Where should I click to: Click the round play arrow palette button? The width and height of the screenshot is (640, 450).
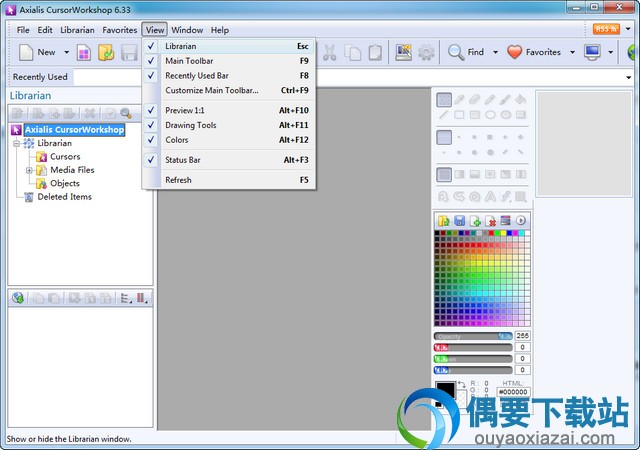[521, 221]
